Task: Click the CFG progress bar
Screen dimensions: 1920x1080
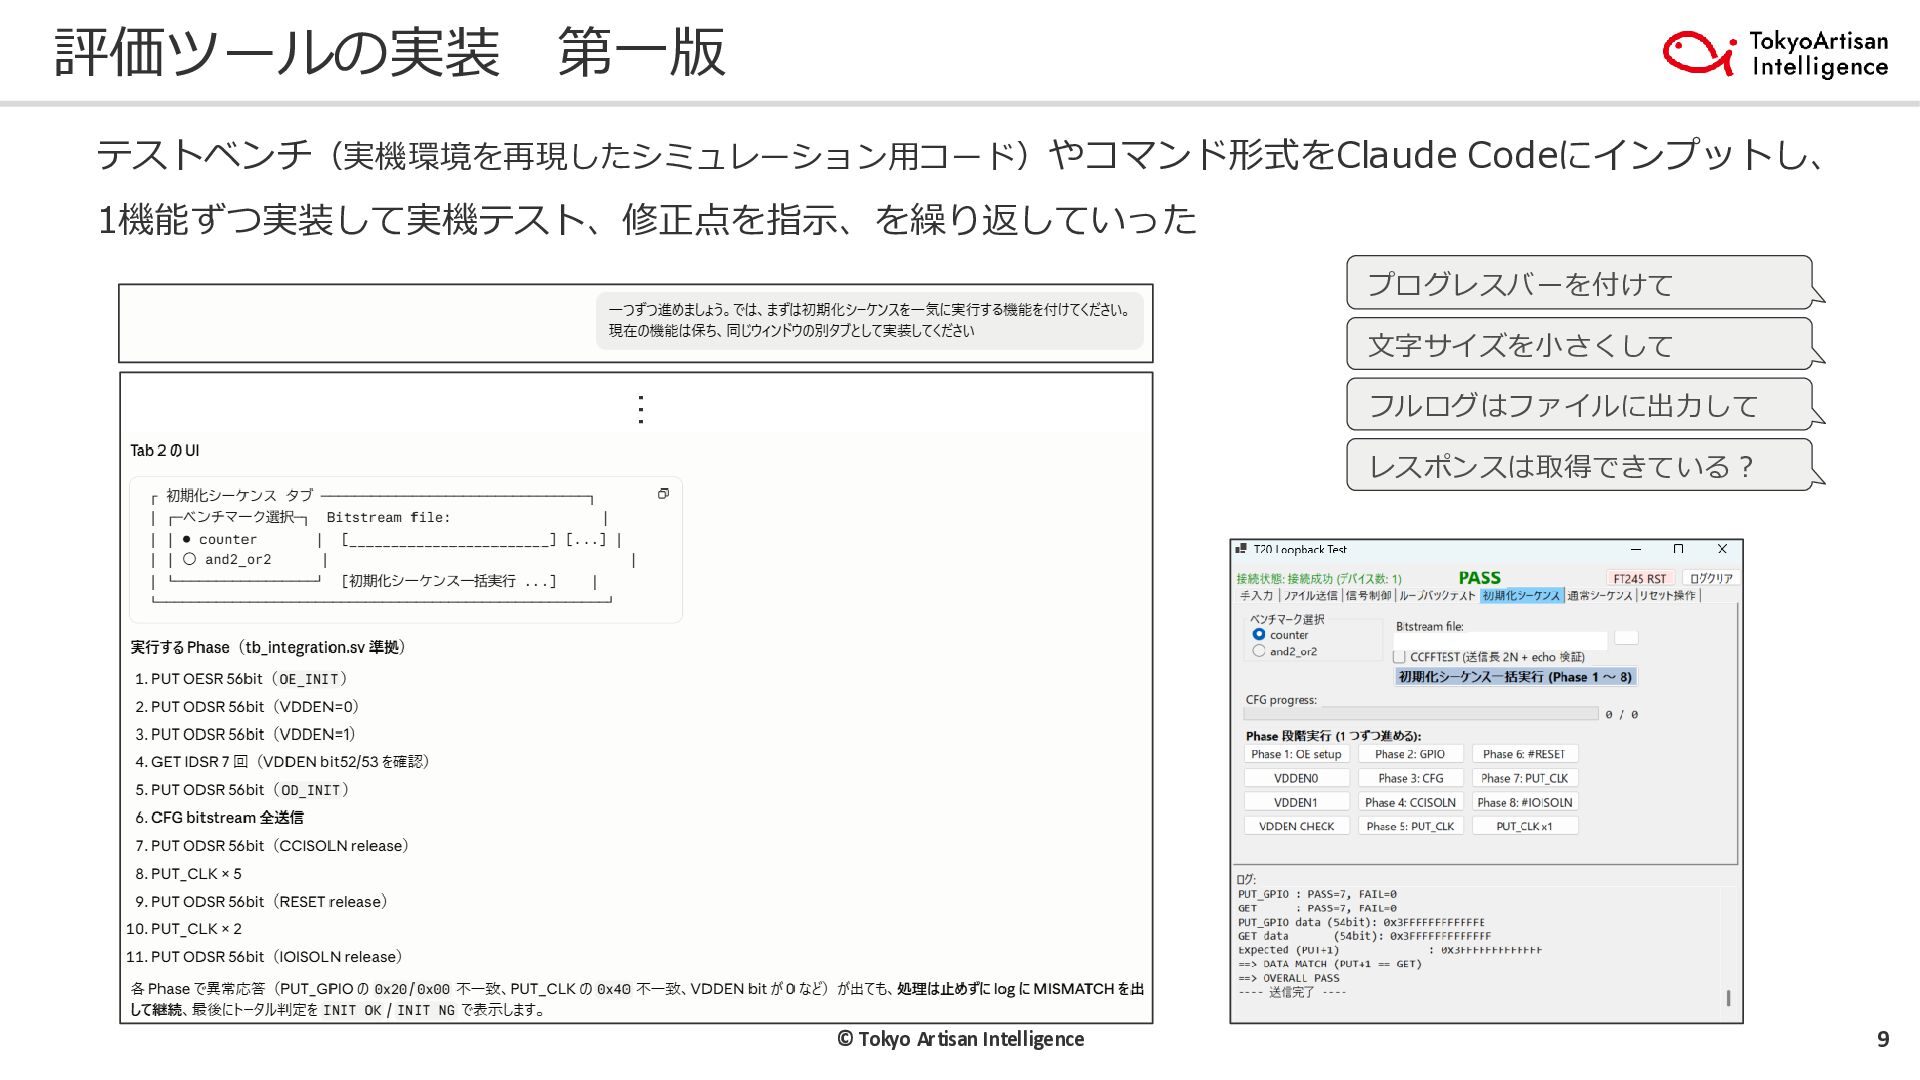Action: coord(1421,714)
